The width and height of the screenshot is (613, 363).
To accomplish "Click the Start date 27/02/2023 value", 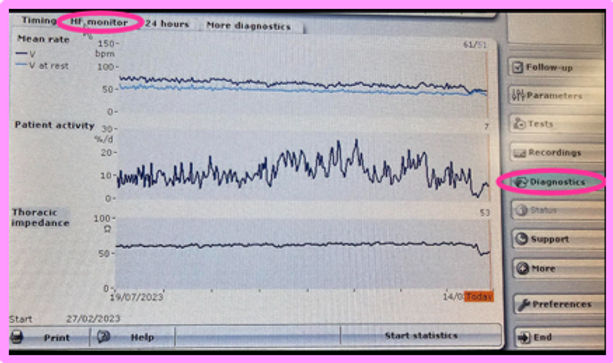I will click(93, 319).
